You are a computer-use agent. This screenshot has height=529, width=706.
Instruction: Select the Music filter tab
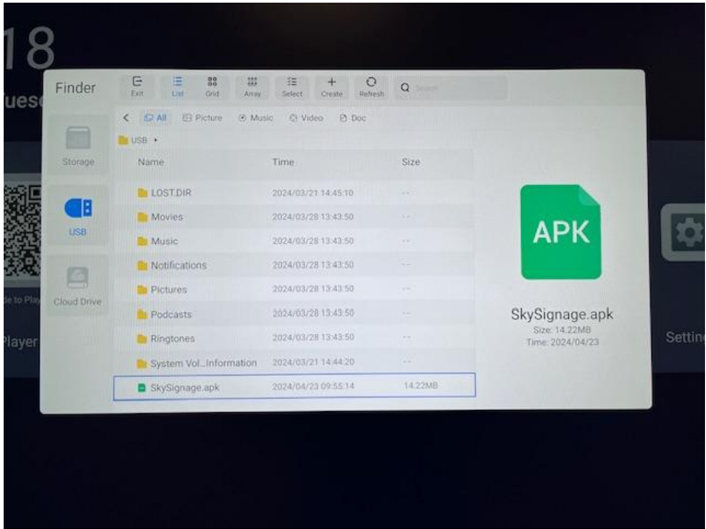[256, 118]
